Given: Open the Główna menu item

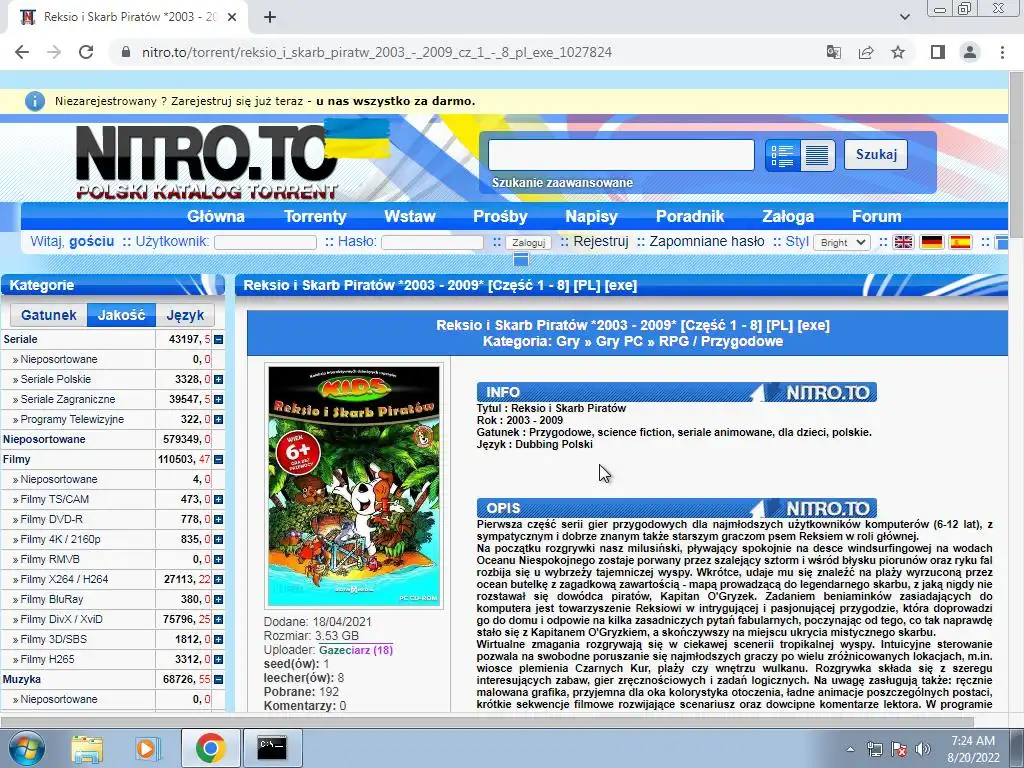Looking at the screenshot, I should click(x=216, y=216).
